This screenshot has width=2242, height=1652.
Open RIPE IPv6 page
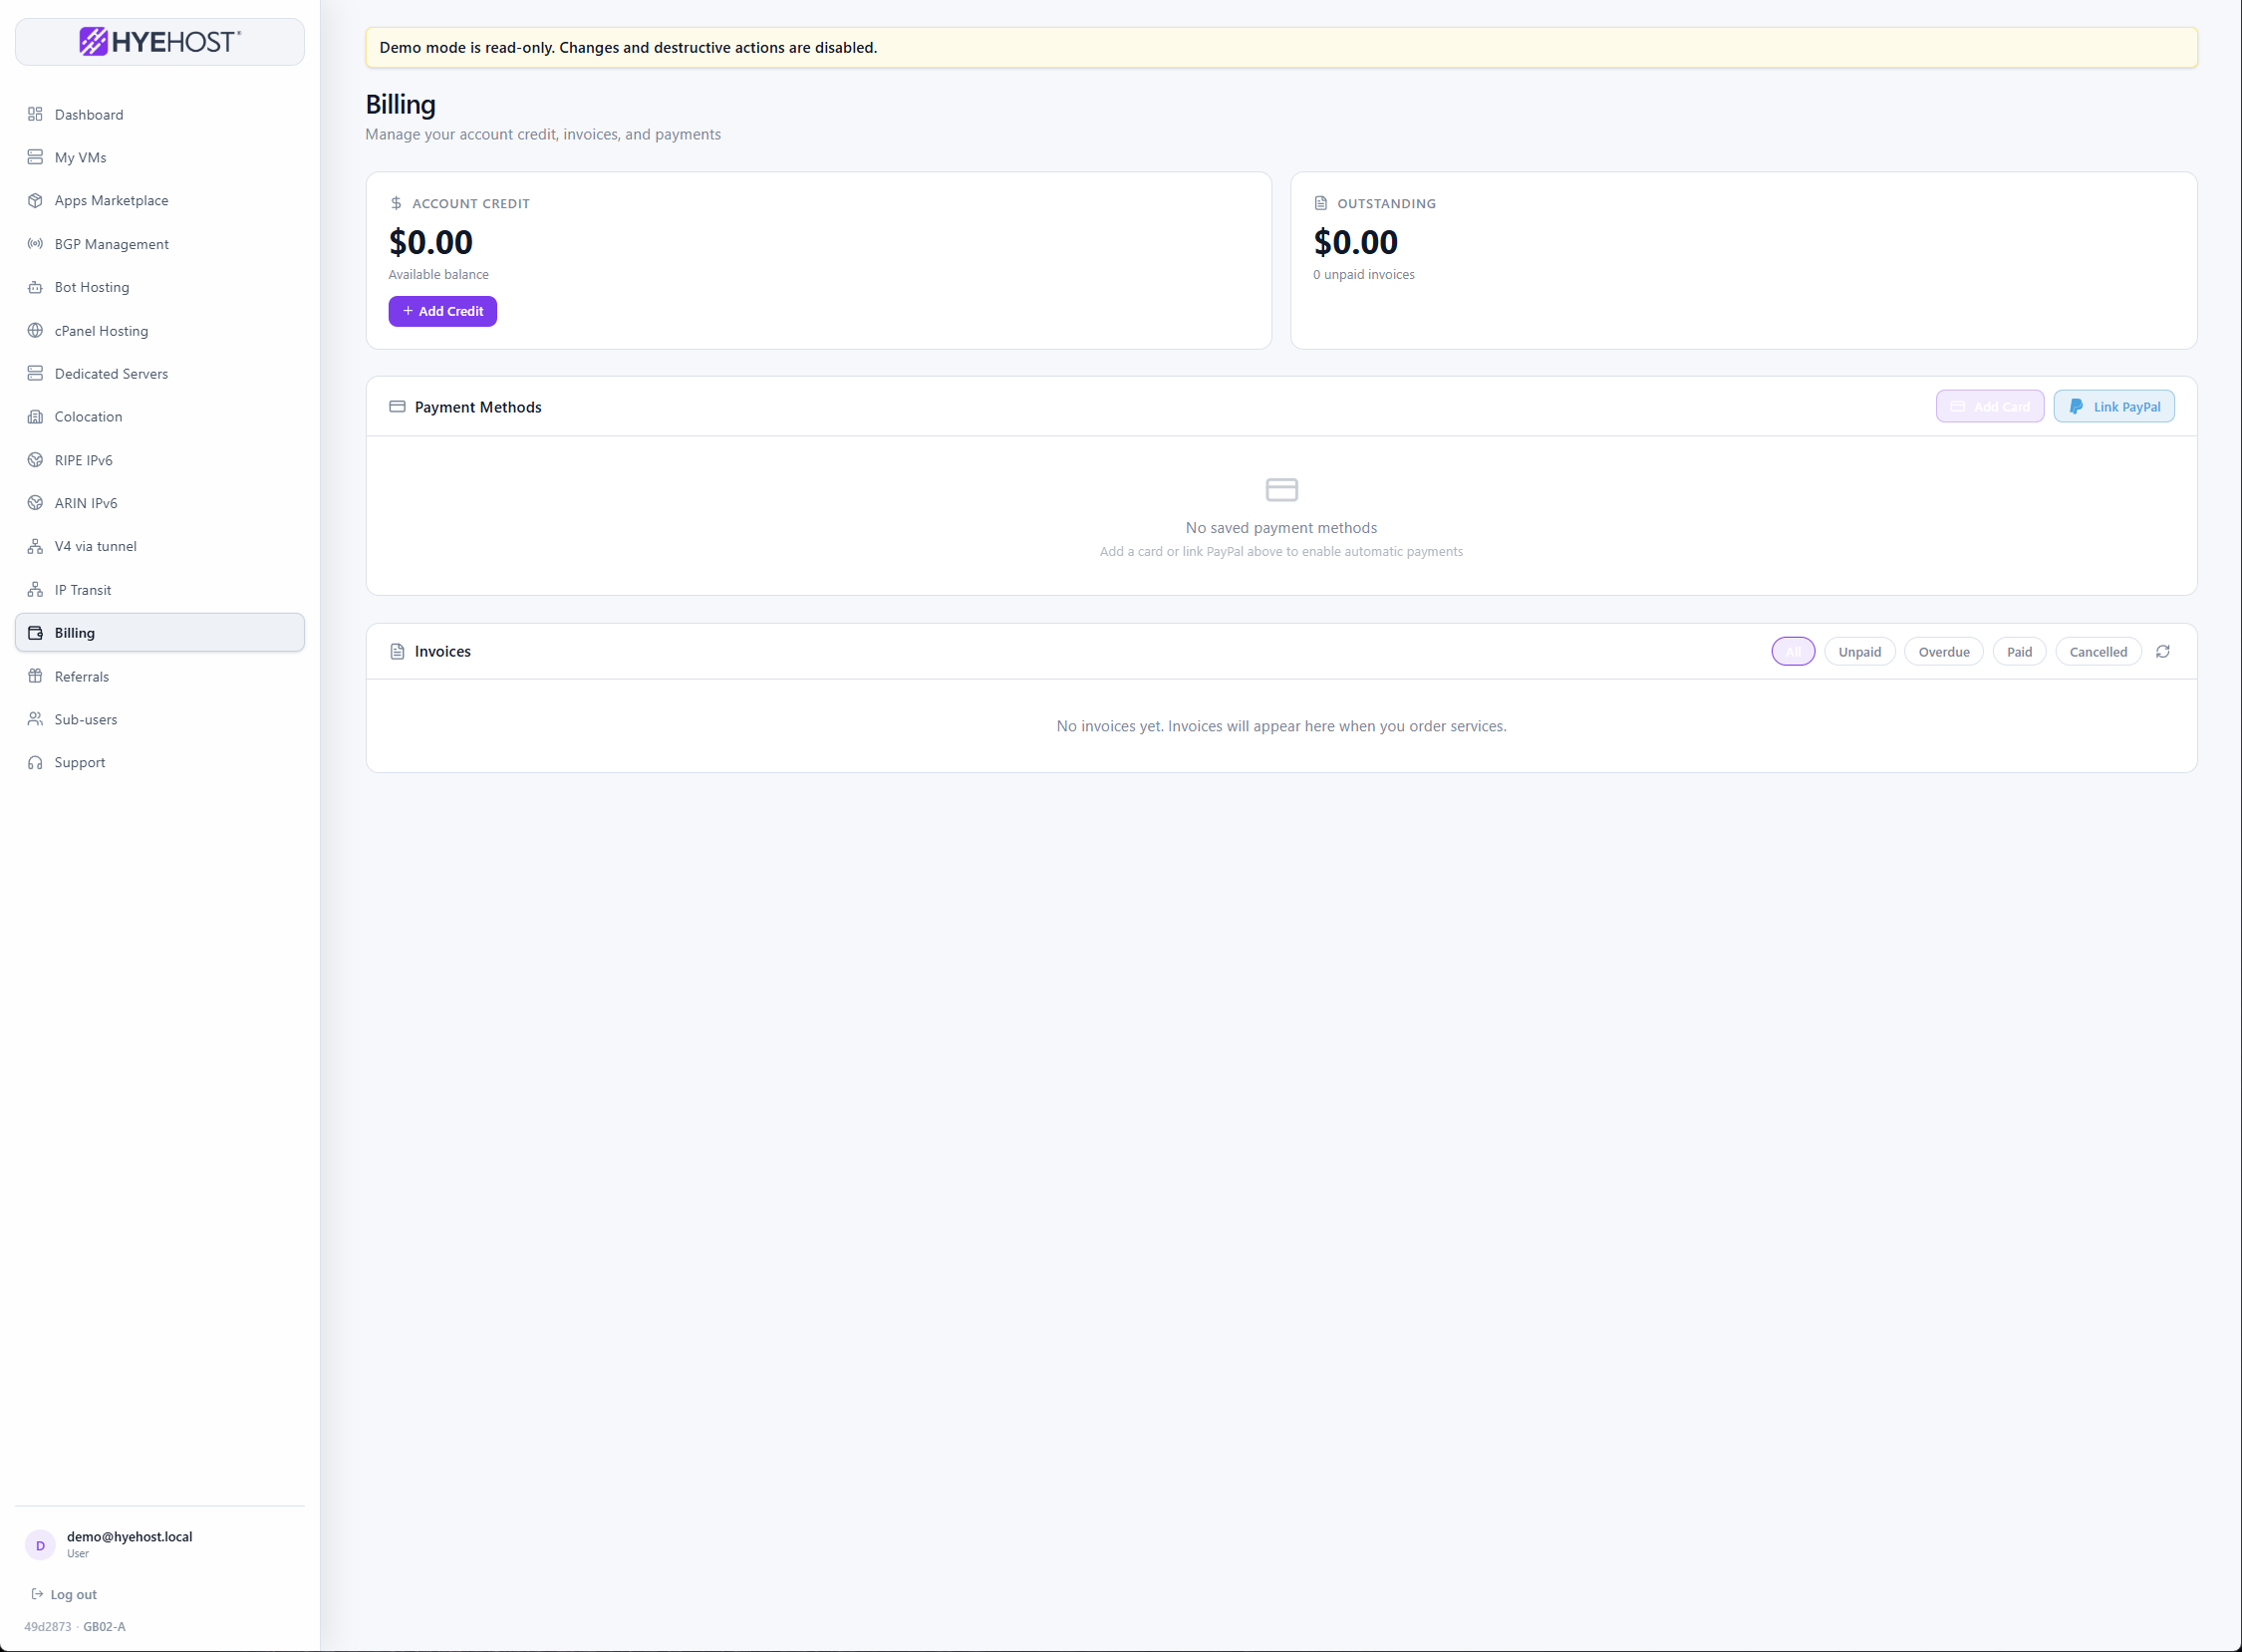pyautogui.click(x=160, y=460)
